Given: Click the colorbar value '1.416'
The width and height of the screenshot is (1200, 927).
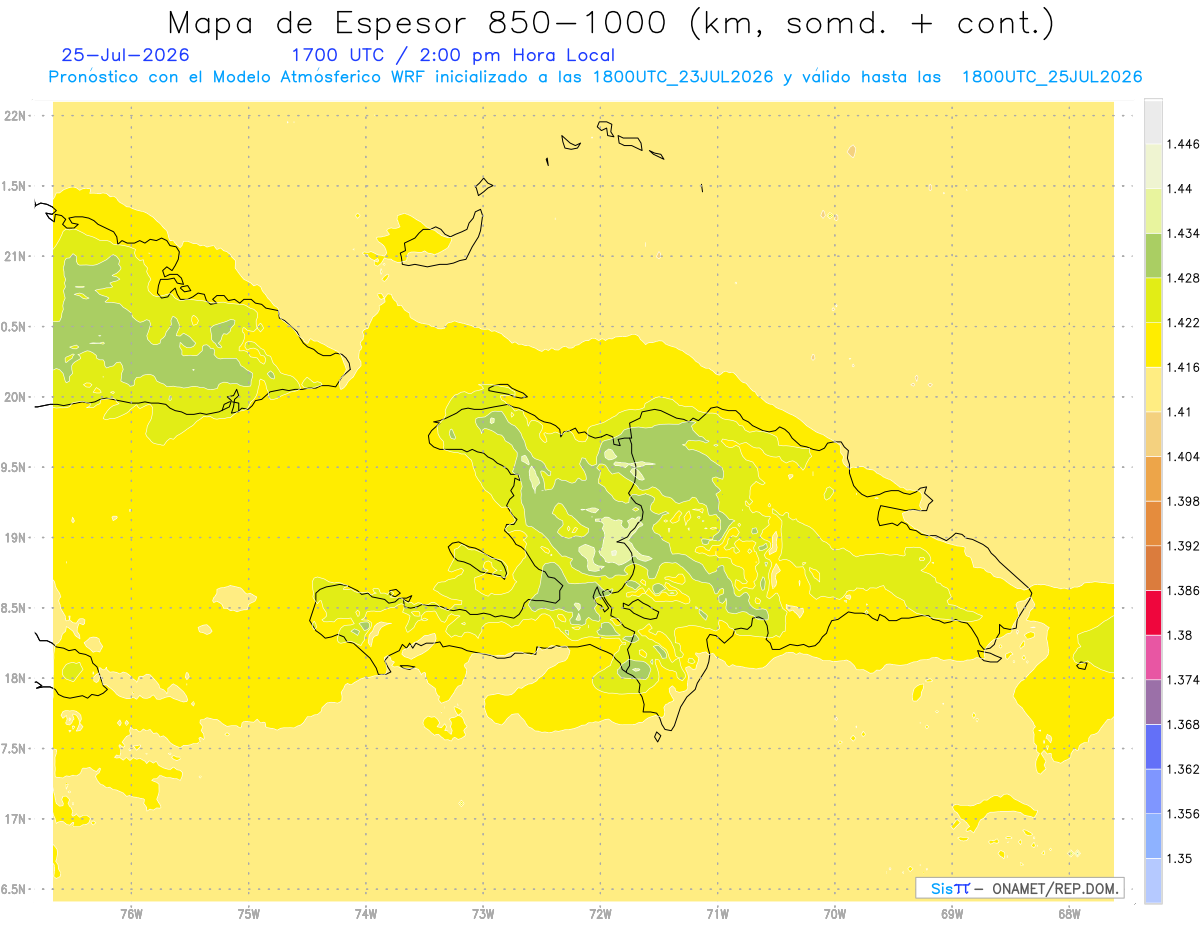Looking at the screenshot, I should pyautogui.click(x=1185, y=367).
